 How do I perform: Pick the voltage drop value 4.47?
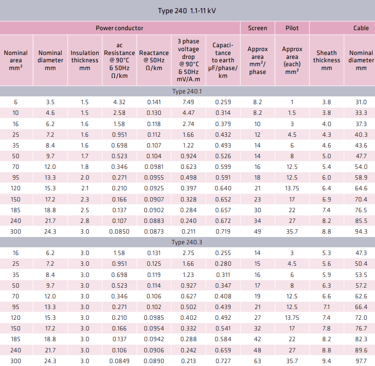[188, 113]
